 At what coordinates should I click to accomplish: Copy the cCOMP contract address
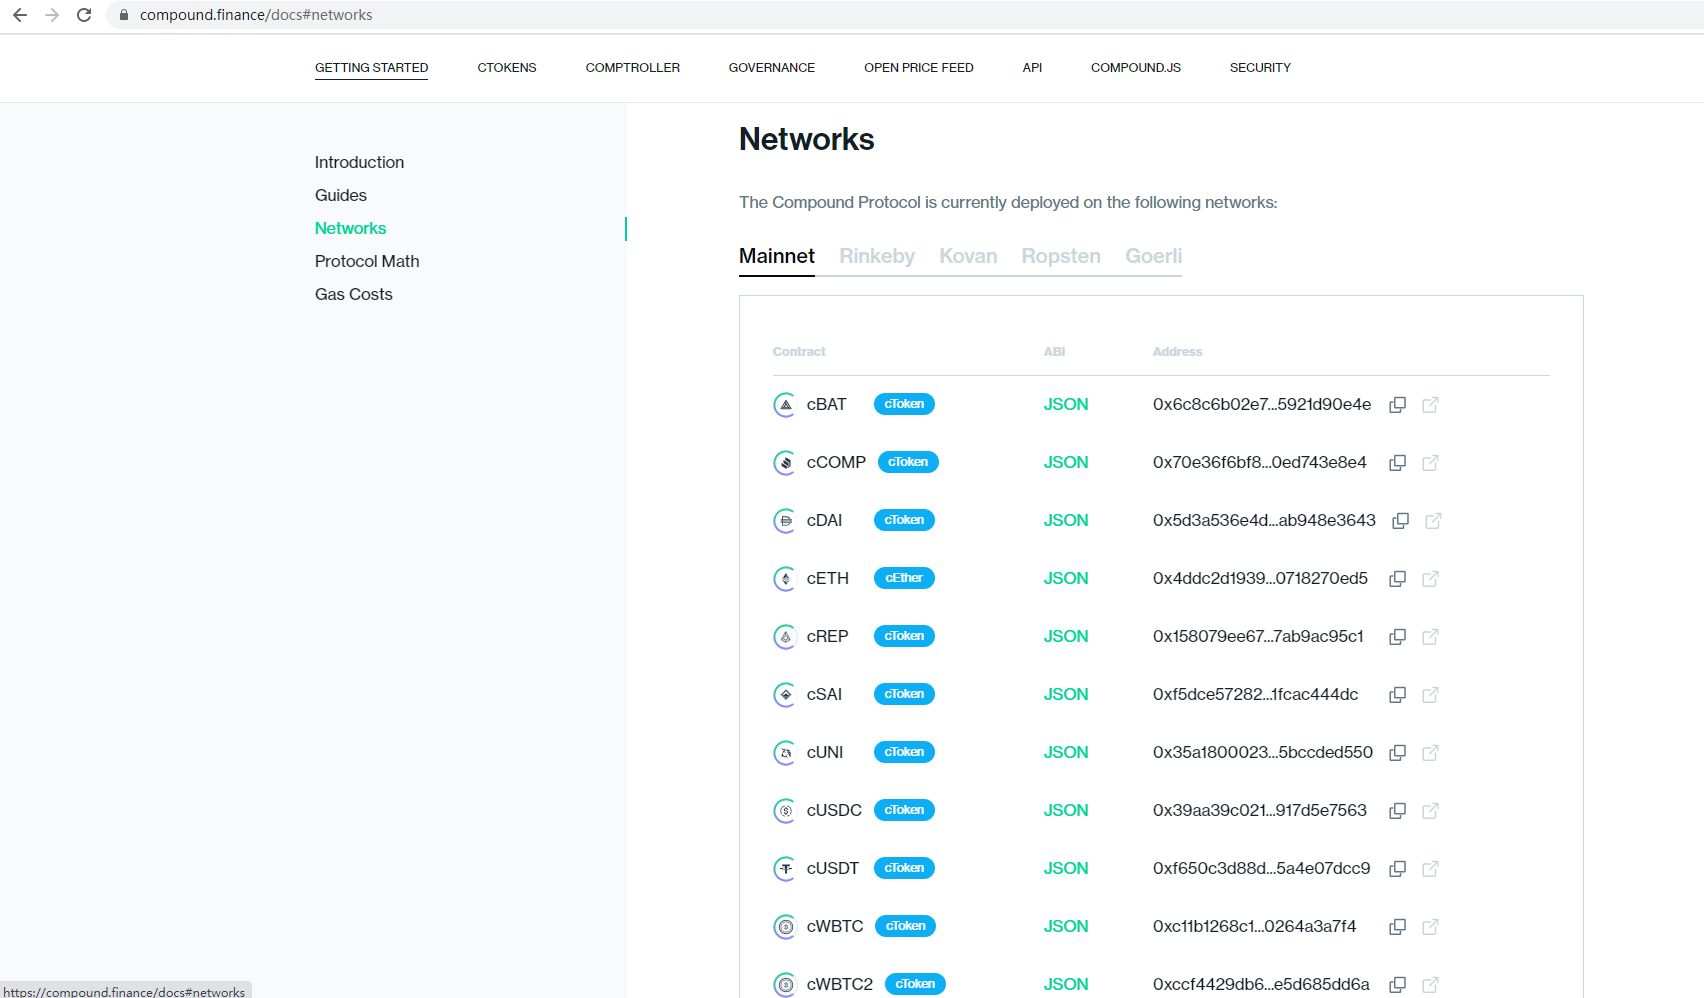(x=1398, y=463)
